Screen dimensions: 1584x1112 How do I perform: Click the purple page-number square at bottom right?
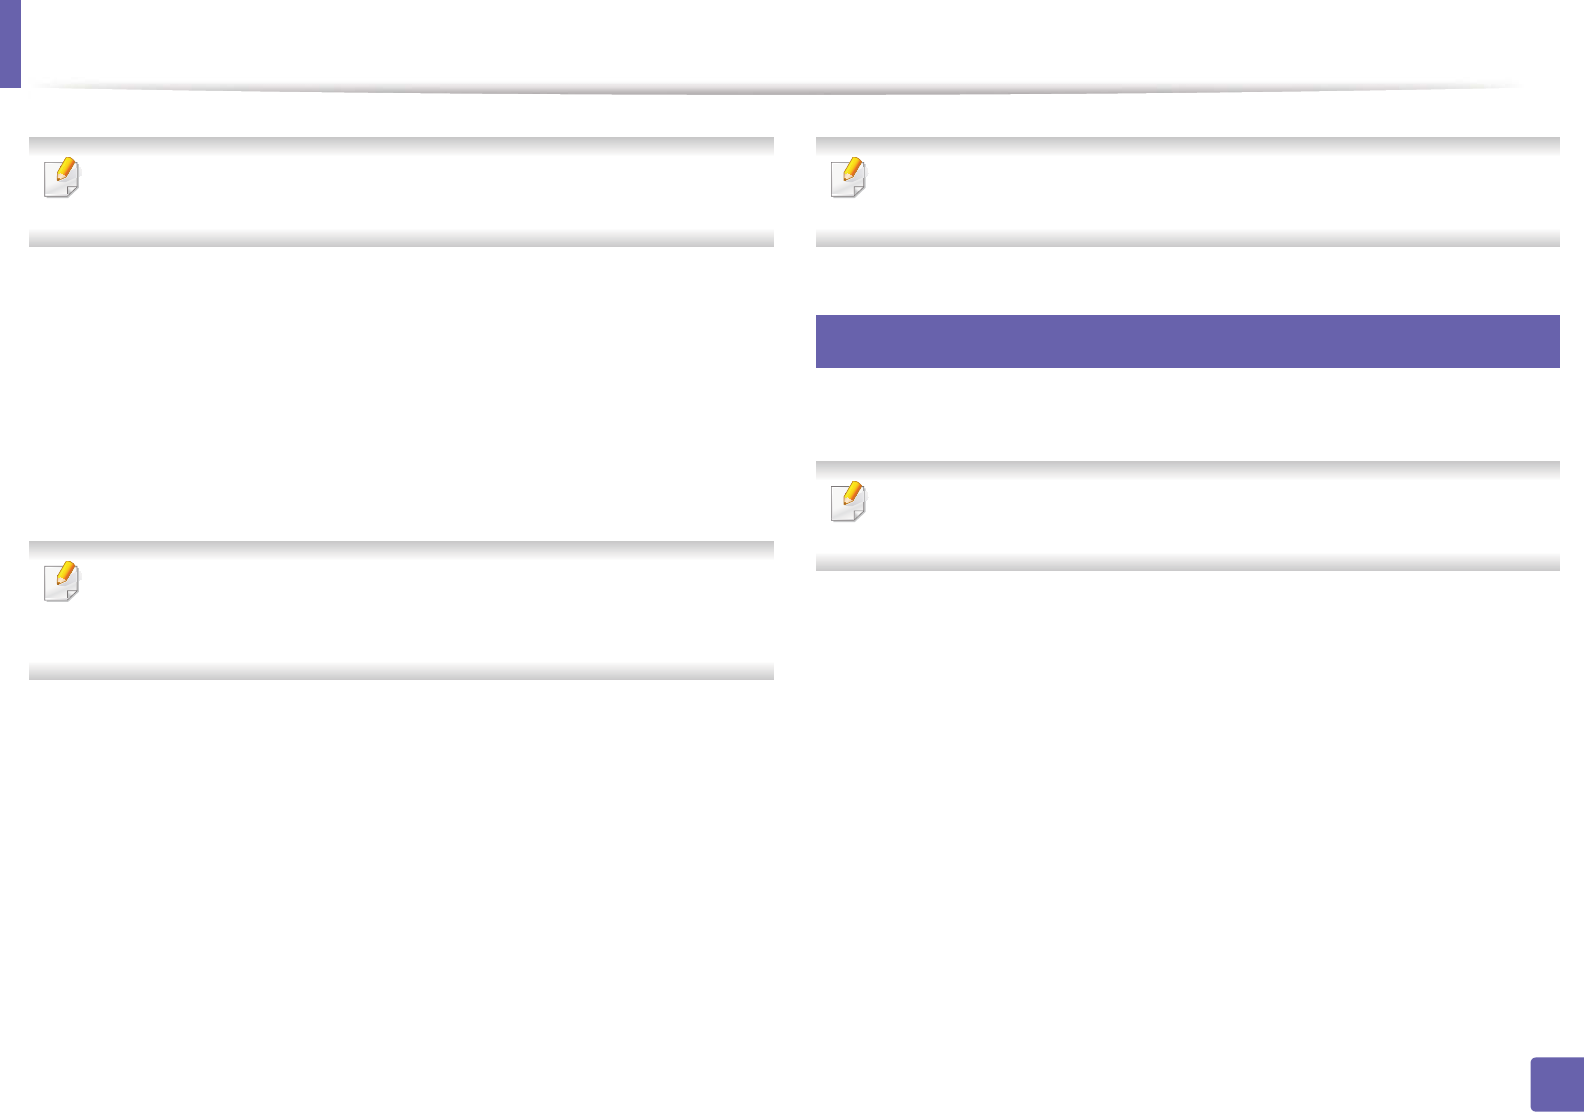1556,1084
